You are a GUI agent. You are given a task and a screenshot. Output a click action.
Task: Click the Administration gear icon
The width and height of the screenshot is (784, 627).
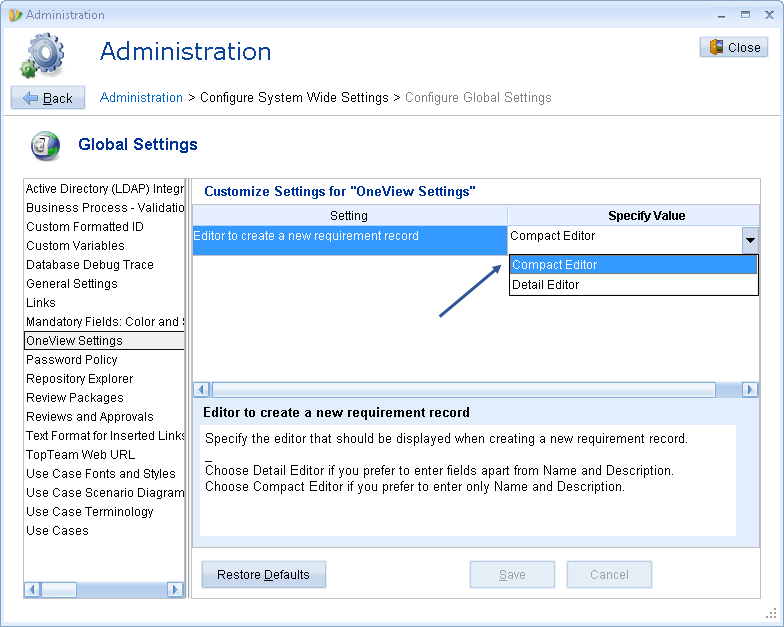coord(42,55)
